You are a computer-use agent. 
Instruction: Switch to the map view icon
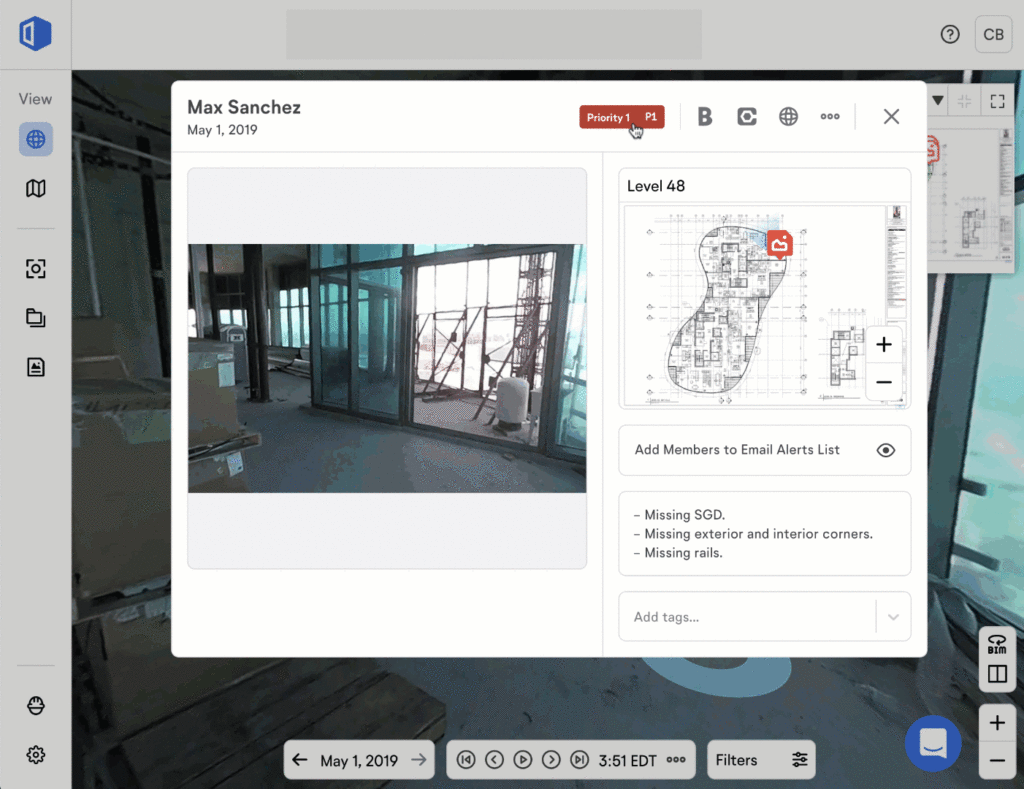coord(36,188)
